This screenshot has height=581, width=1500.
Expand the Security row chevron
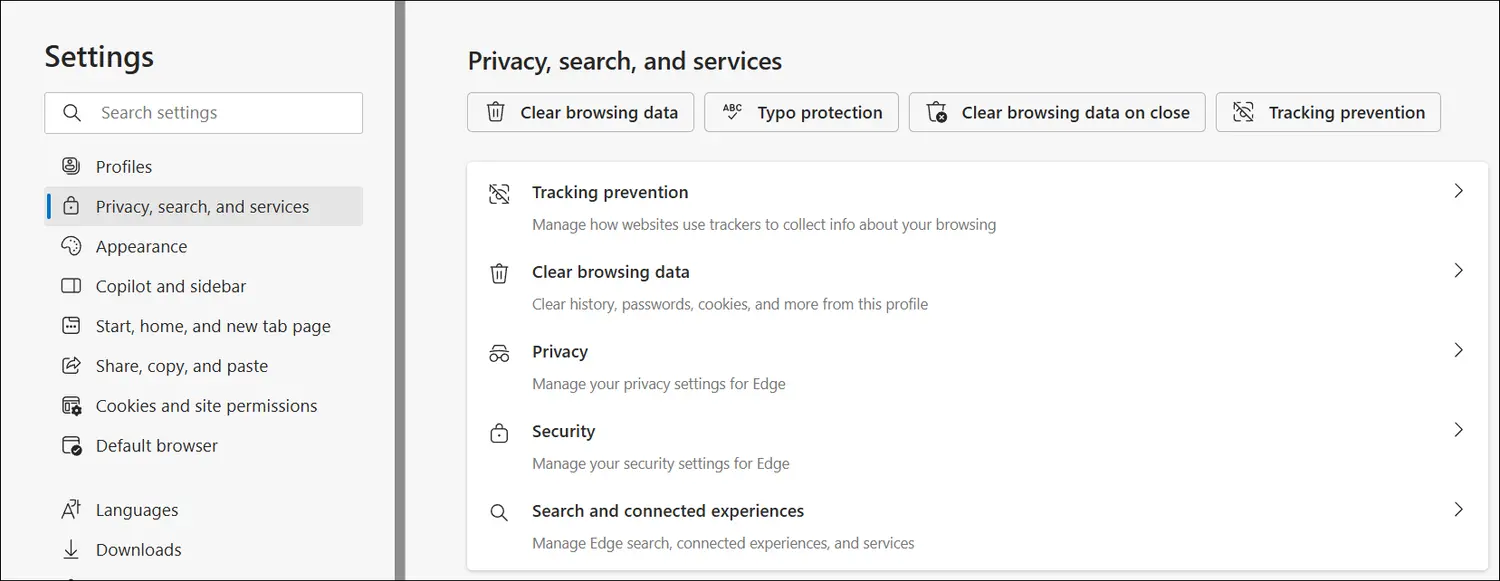click(x=1458, y=430)
